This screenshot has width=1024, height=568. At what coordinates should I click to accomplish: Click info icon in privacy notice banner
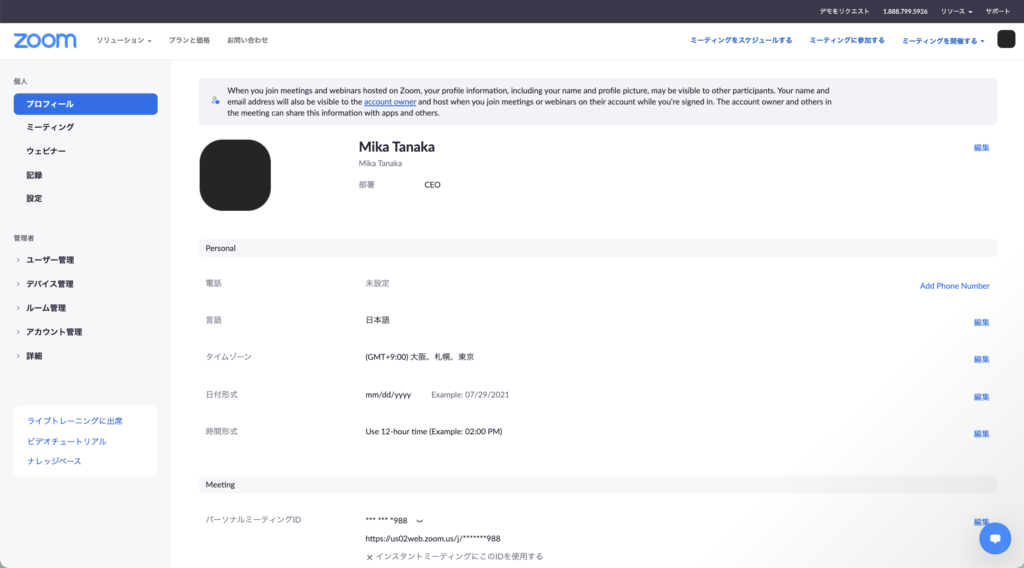point(215,101)
